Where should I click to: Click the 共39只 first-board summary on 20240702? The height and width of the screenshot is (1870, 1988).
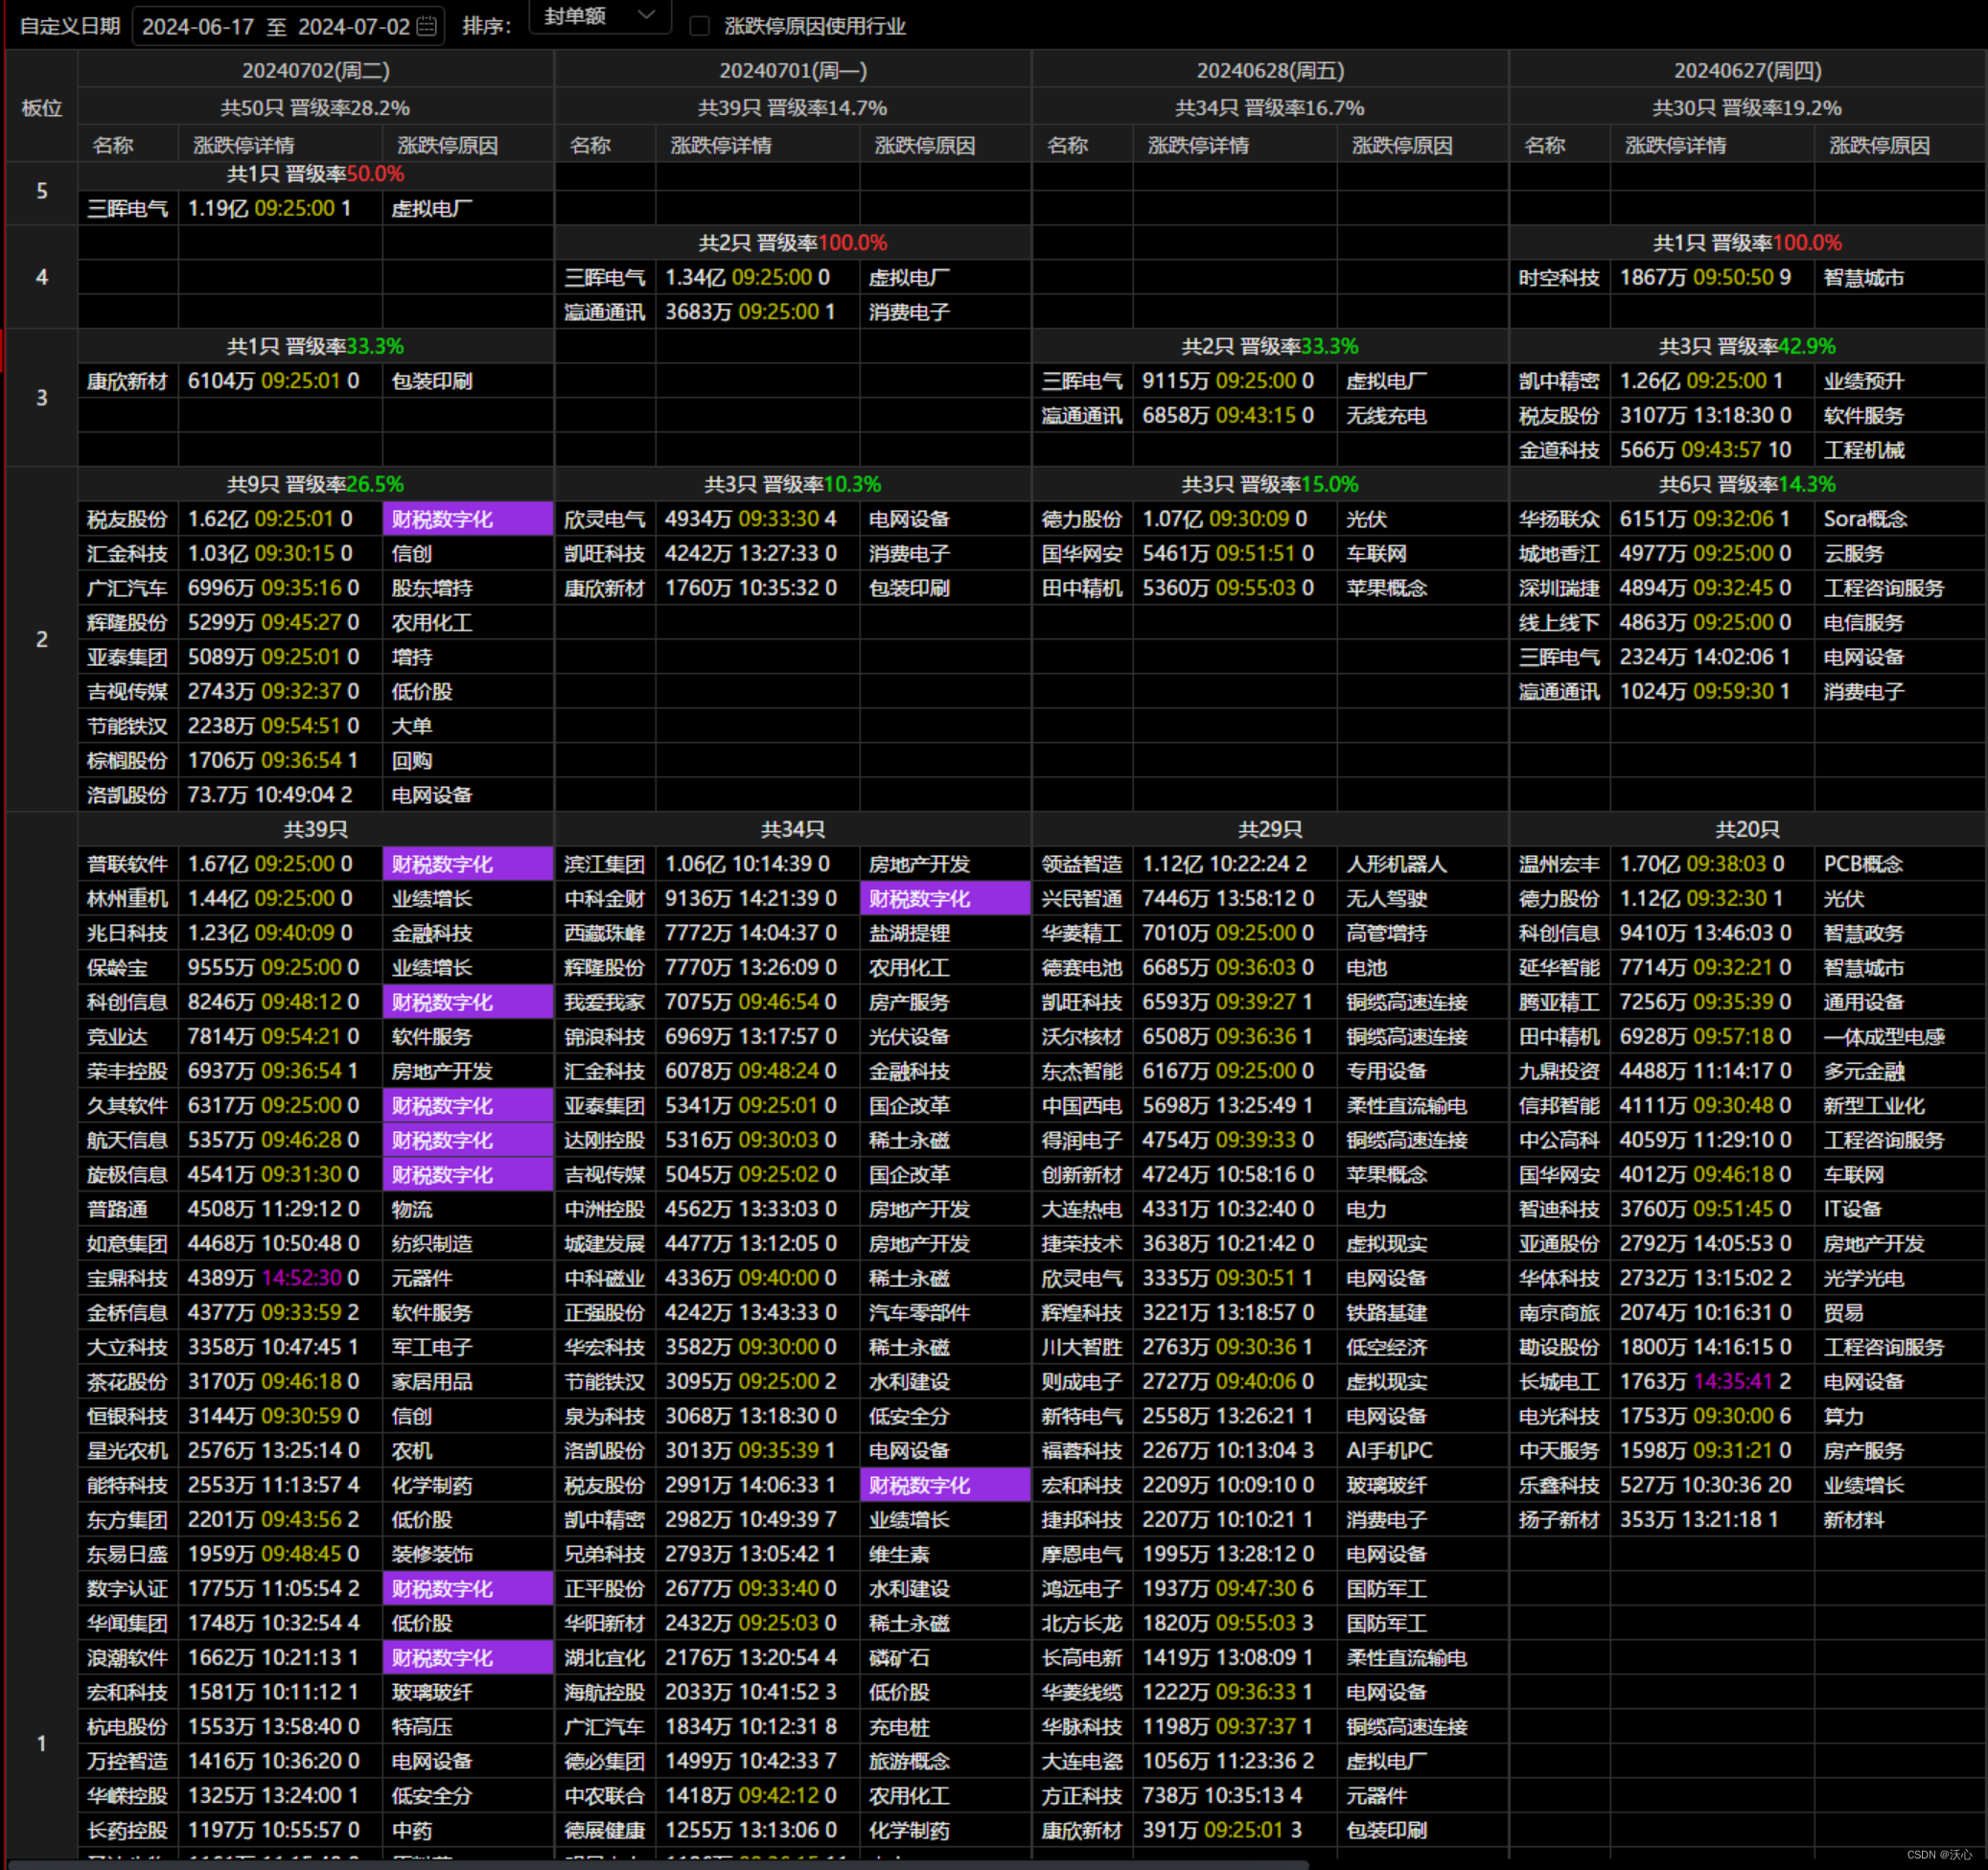[316, 830]
